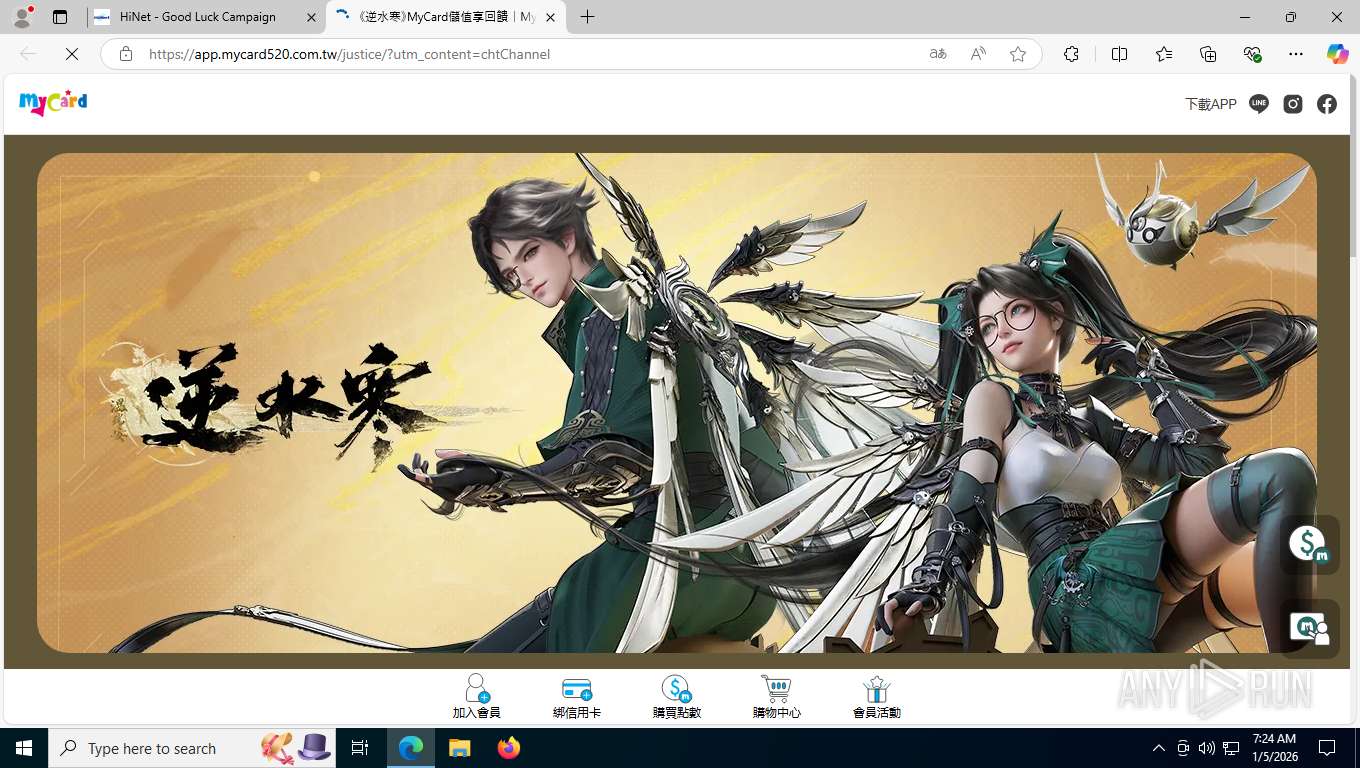Screen dimensions: 1360x768
Task: Click the address bar URL
Action: (x=349, y=54)
